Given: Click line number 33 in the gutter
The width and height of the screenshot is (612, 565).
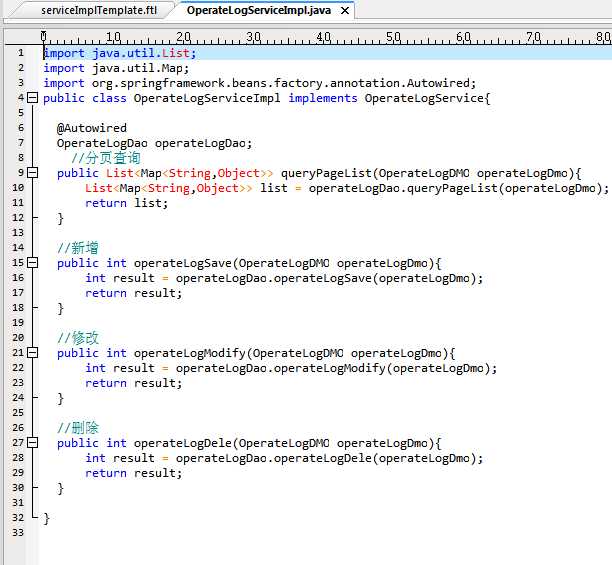Looking at the screenshot, I should [x=18, y=533].
